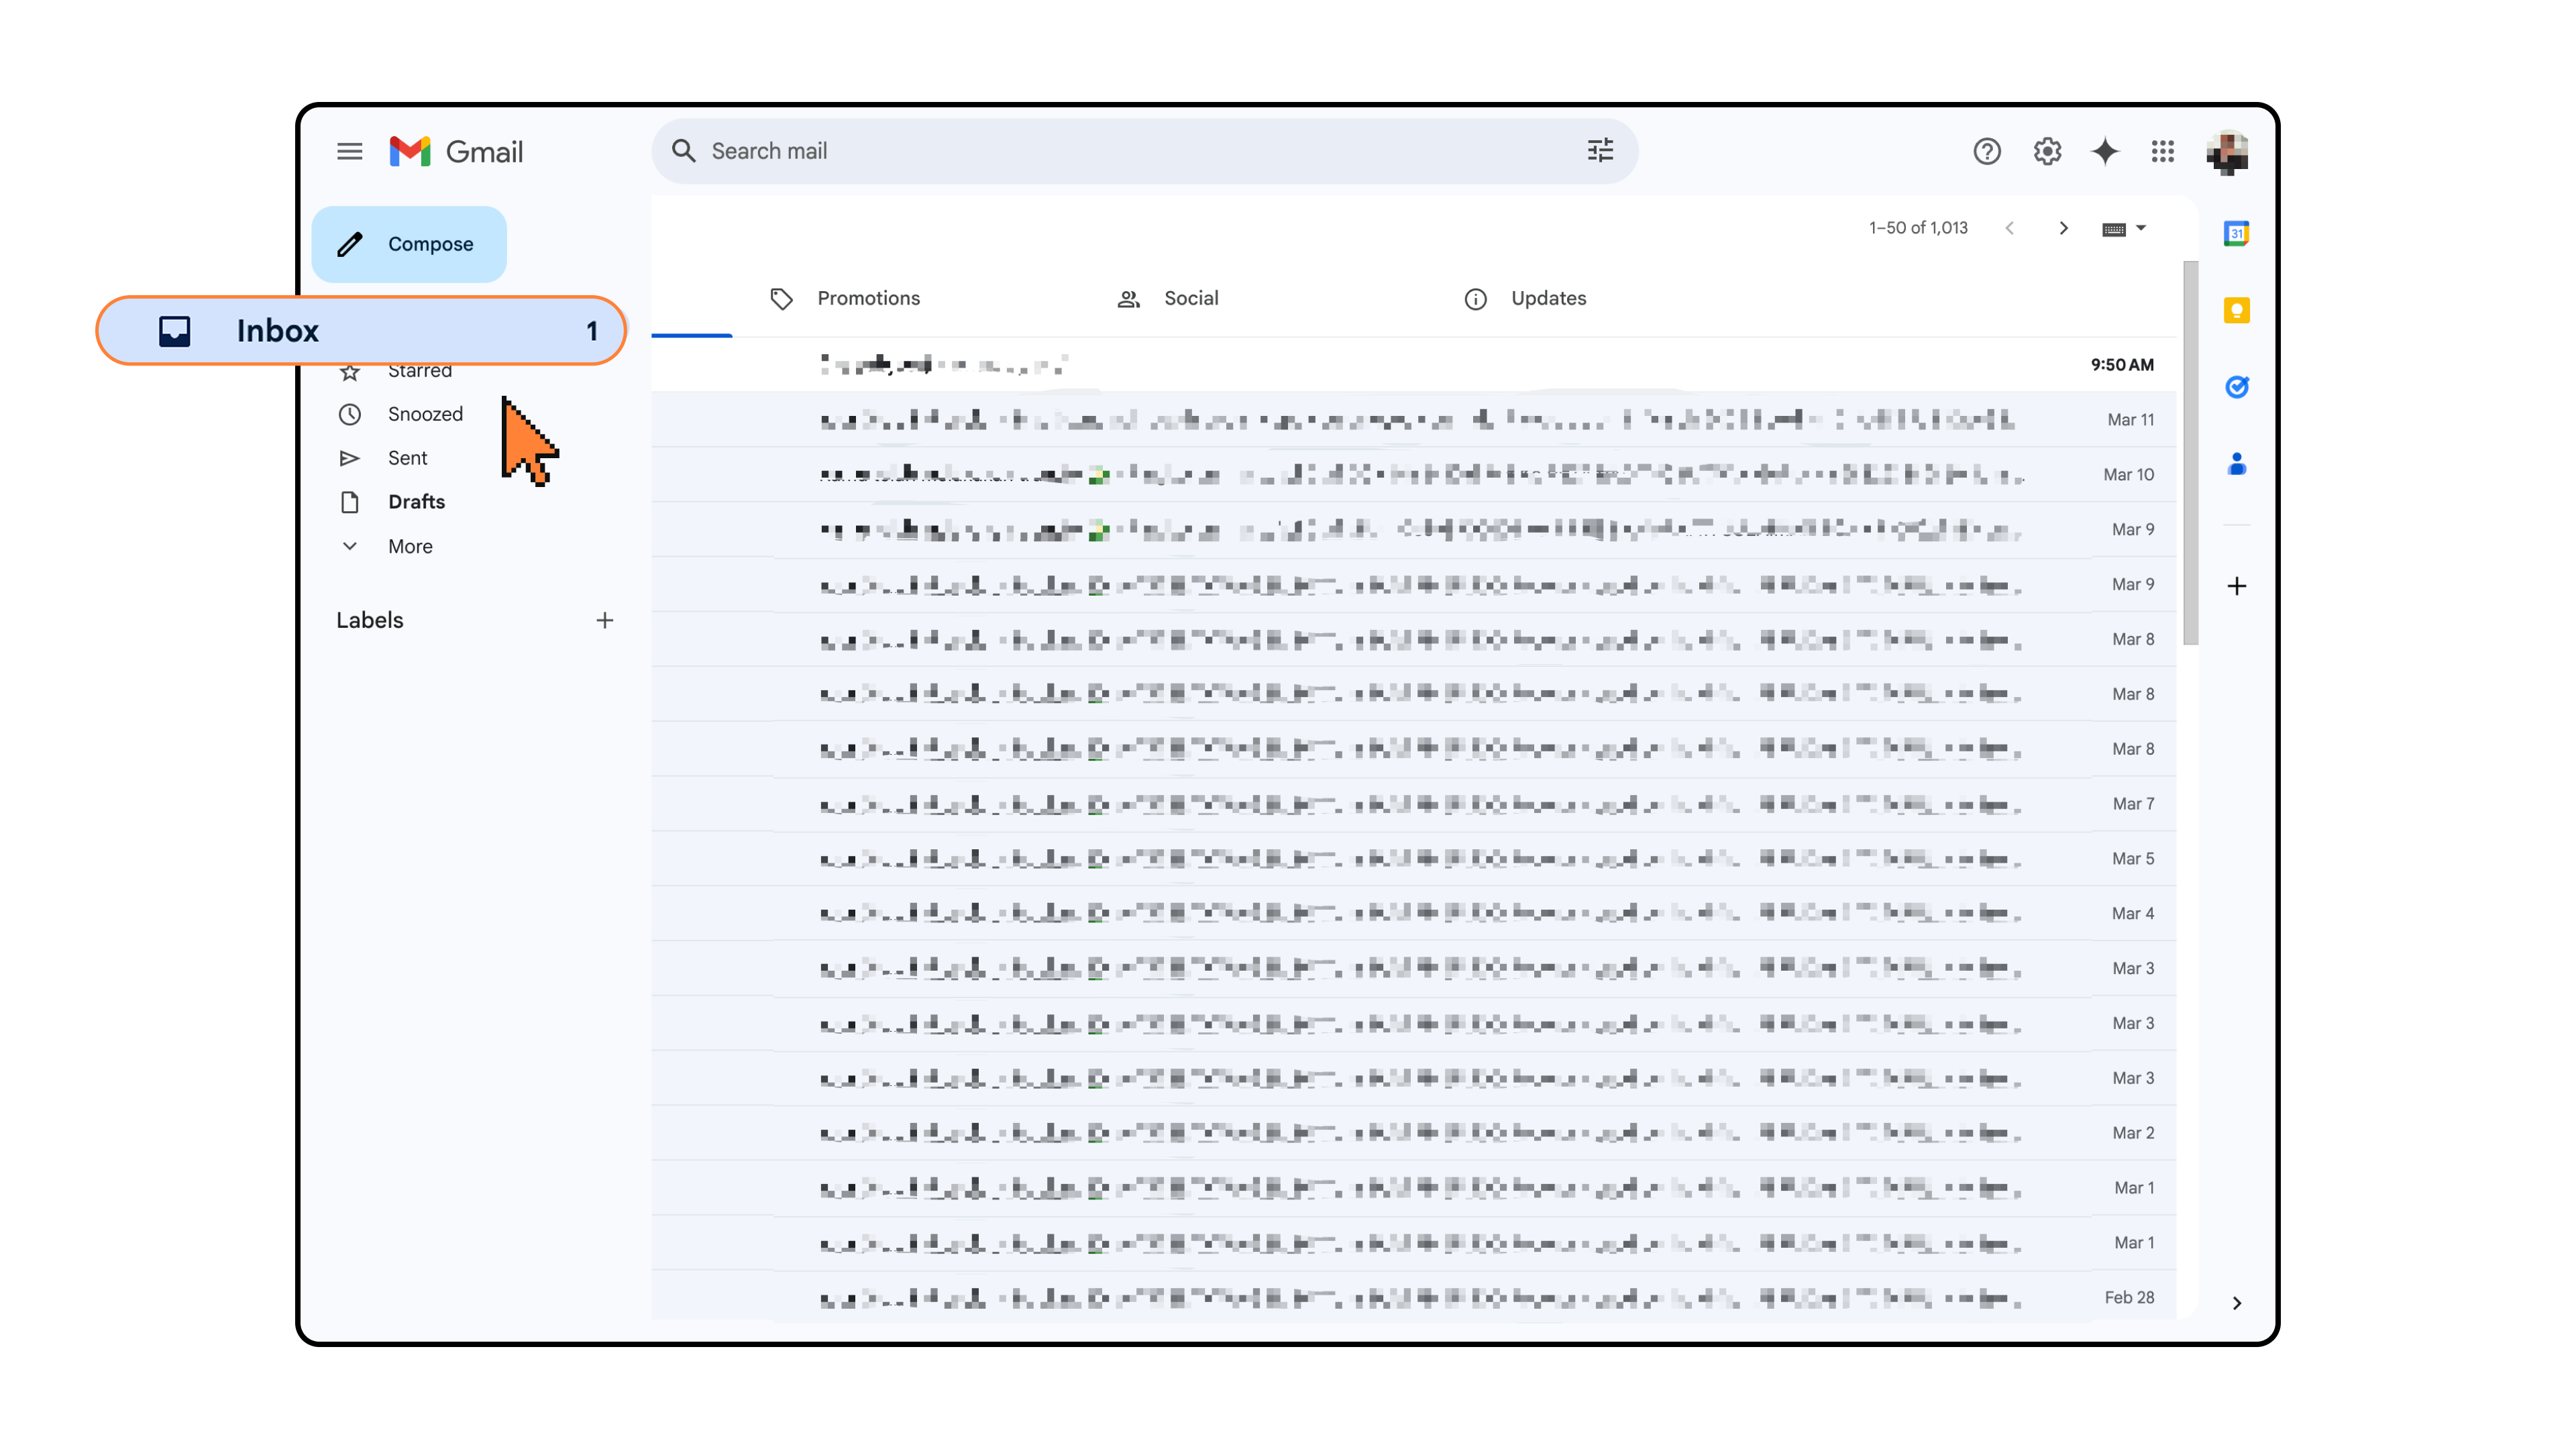This screenshot has height=1449, width=2576.
Task: Open the Settings gear
Action: click(x=2046, y=151)
